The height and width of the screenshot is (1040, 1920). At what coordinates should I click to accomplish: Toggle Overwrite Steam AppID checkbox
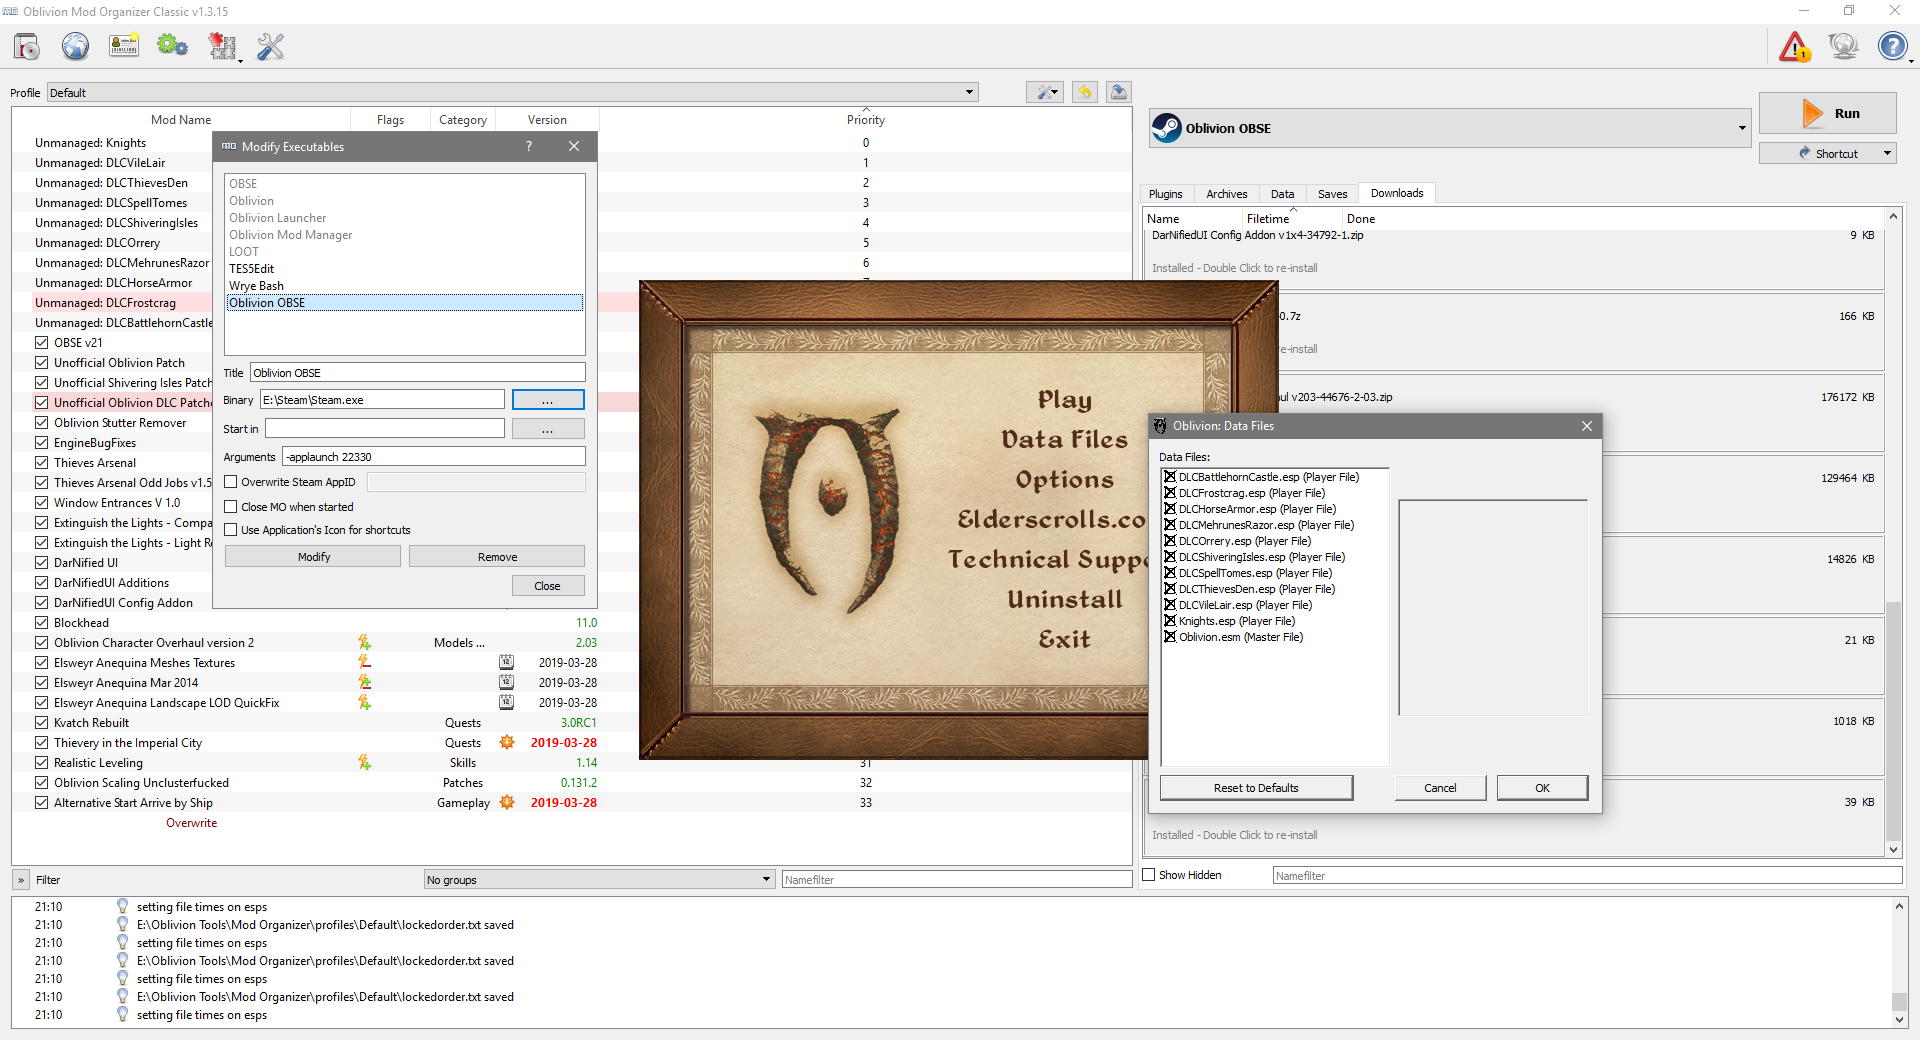[x=231, y=482]
